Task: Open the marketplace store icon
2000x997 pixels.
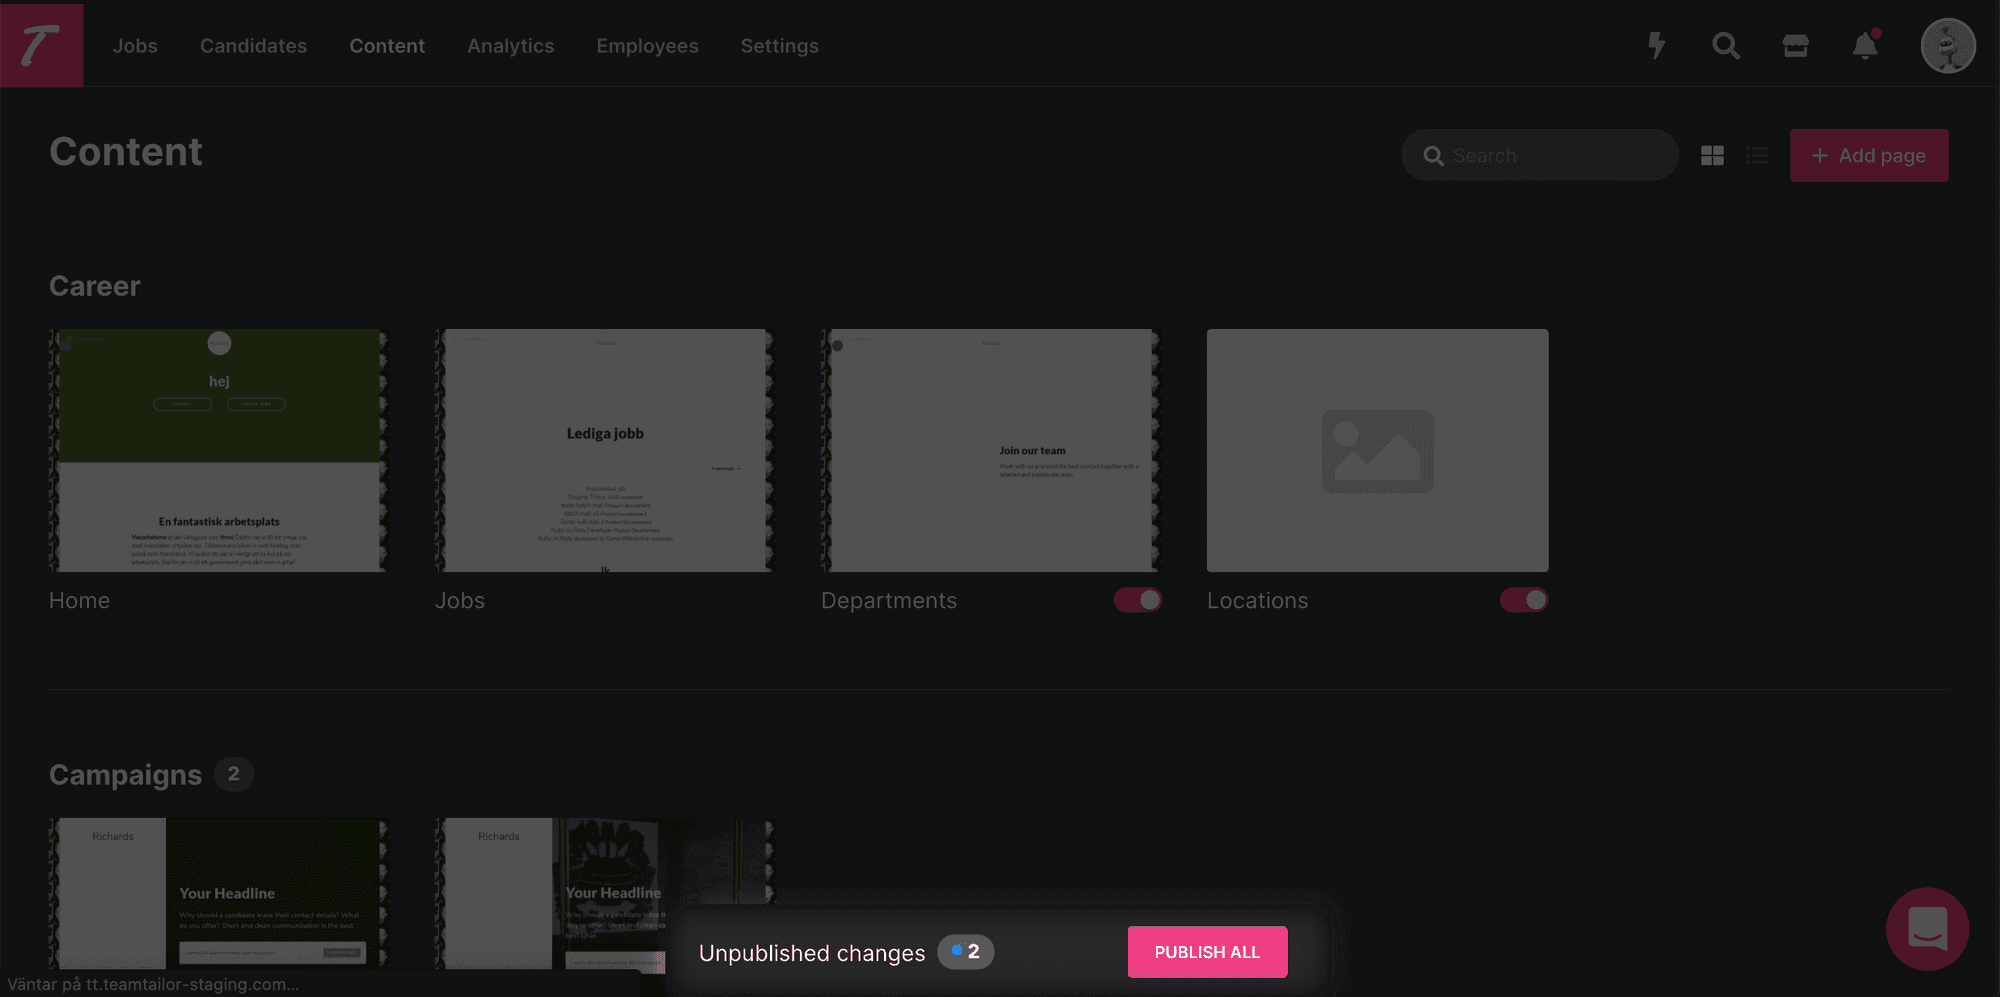Action: pos(1795,45)
